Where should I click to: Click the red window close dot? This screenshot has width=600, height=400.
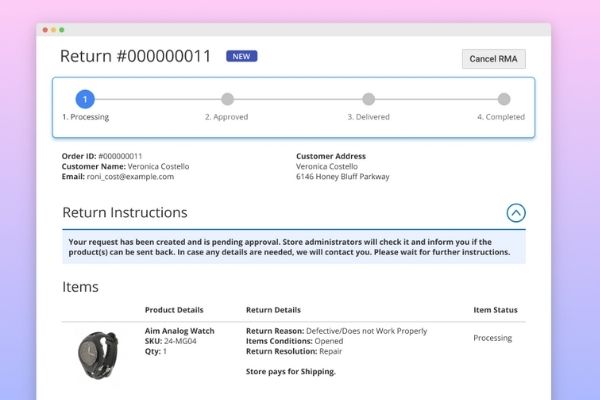coord(46,30)
